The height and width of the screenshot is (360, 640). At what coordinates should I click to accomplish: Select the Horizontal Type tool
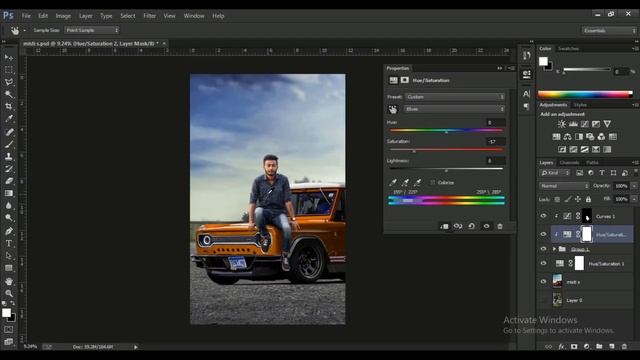coord(9,243)
